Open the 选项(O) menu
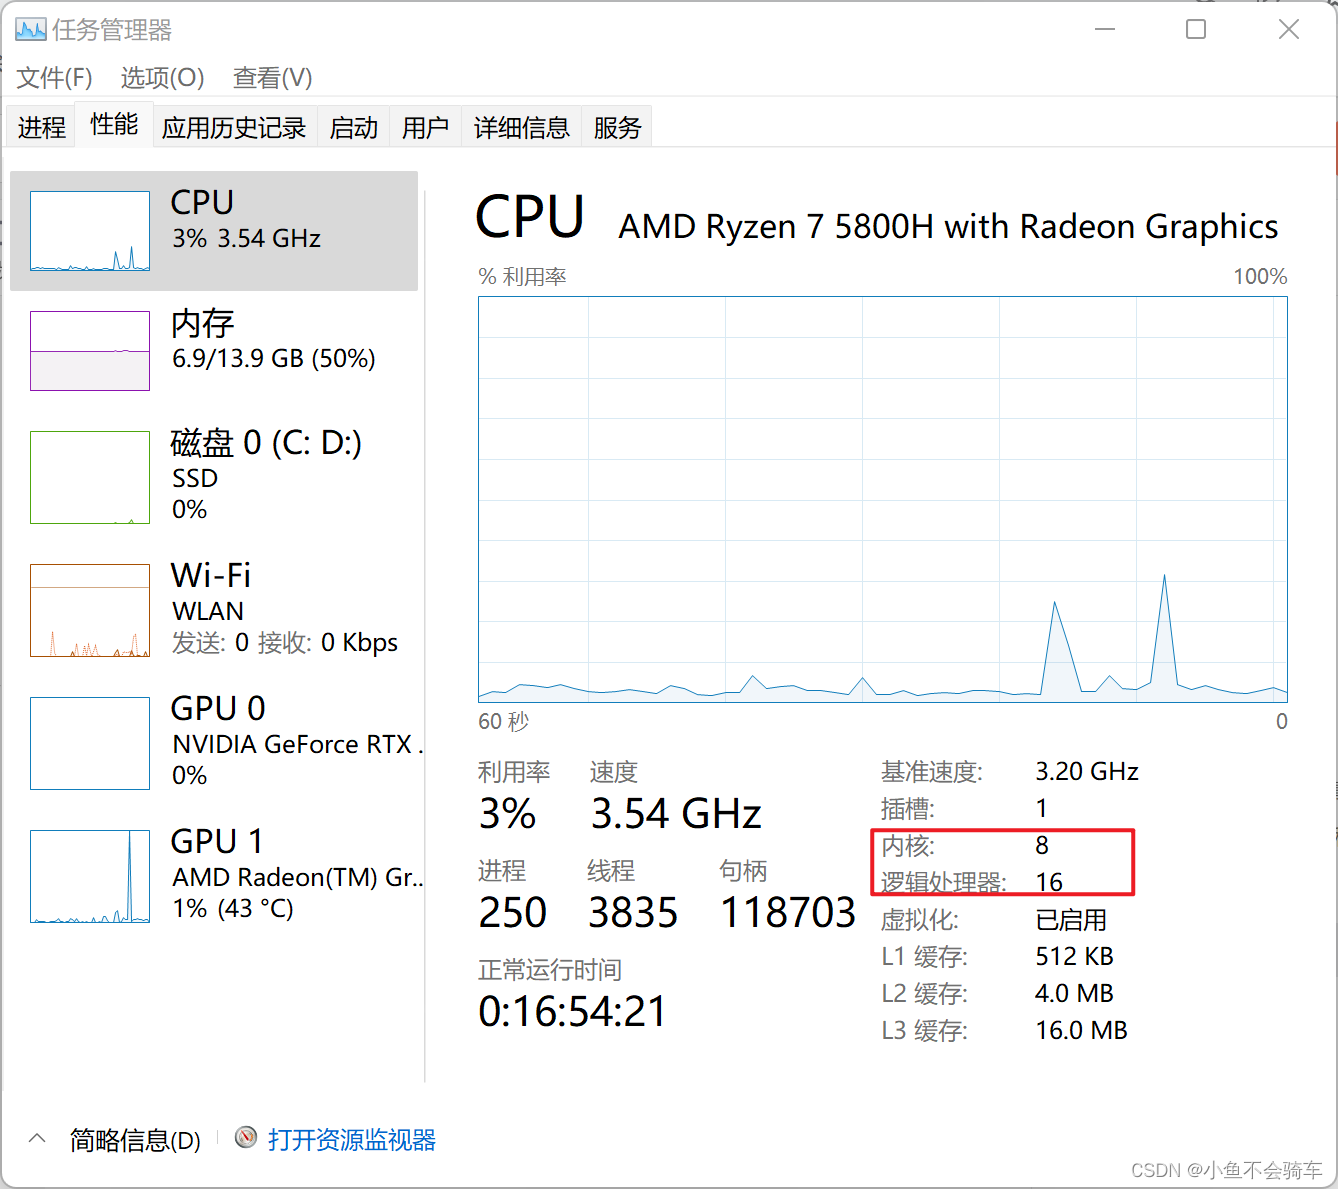The width and height of the screenshot is (1338, 1189). (x=162, y=78)
